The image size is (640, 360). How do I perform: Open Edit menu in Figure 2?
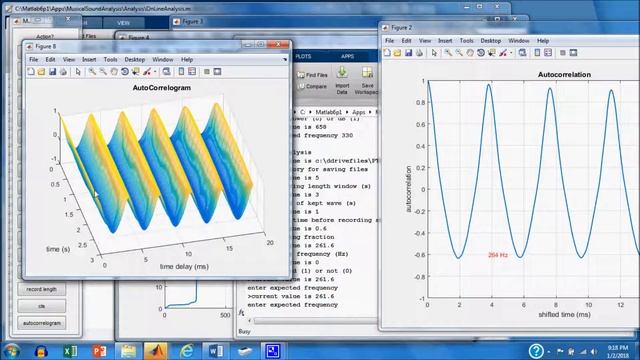[x=406, y=41]
